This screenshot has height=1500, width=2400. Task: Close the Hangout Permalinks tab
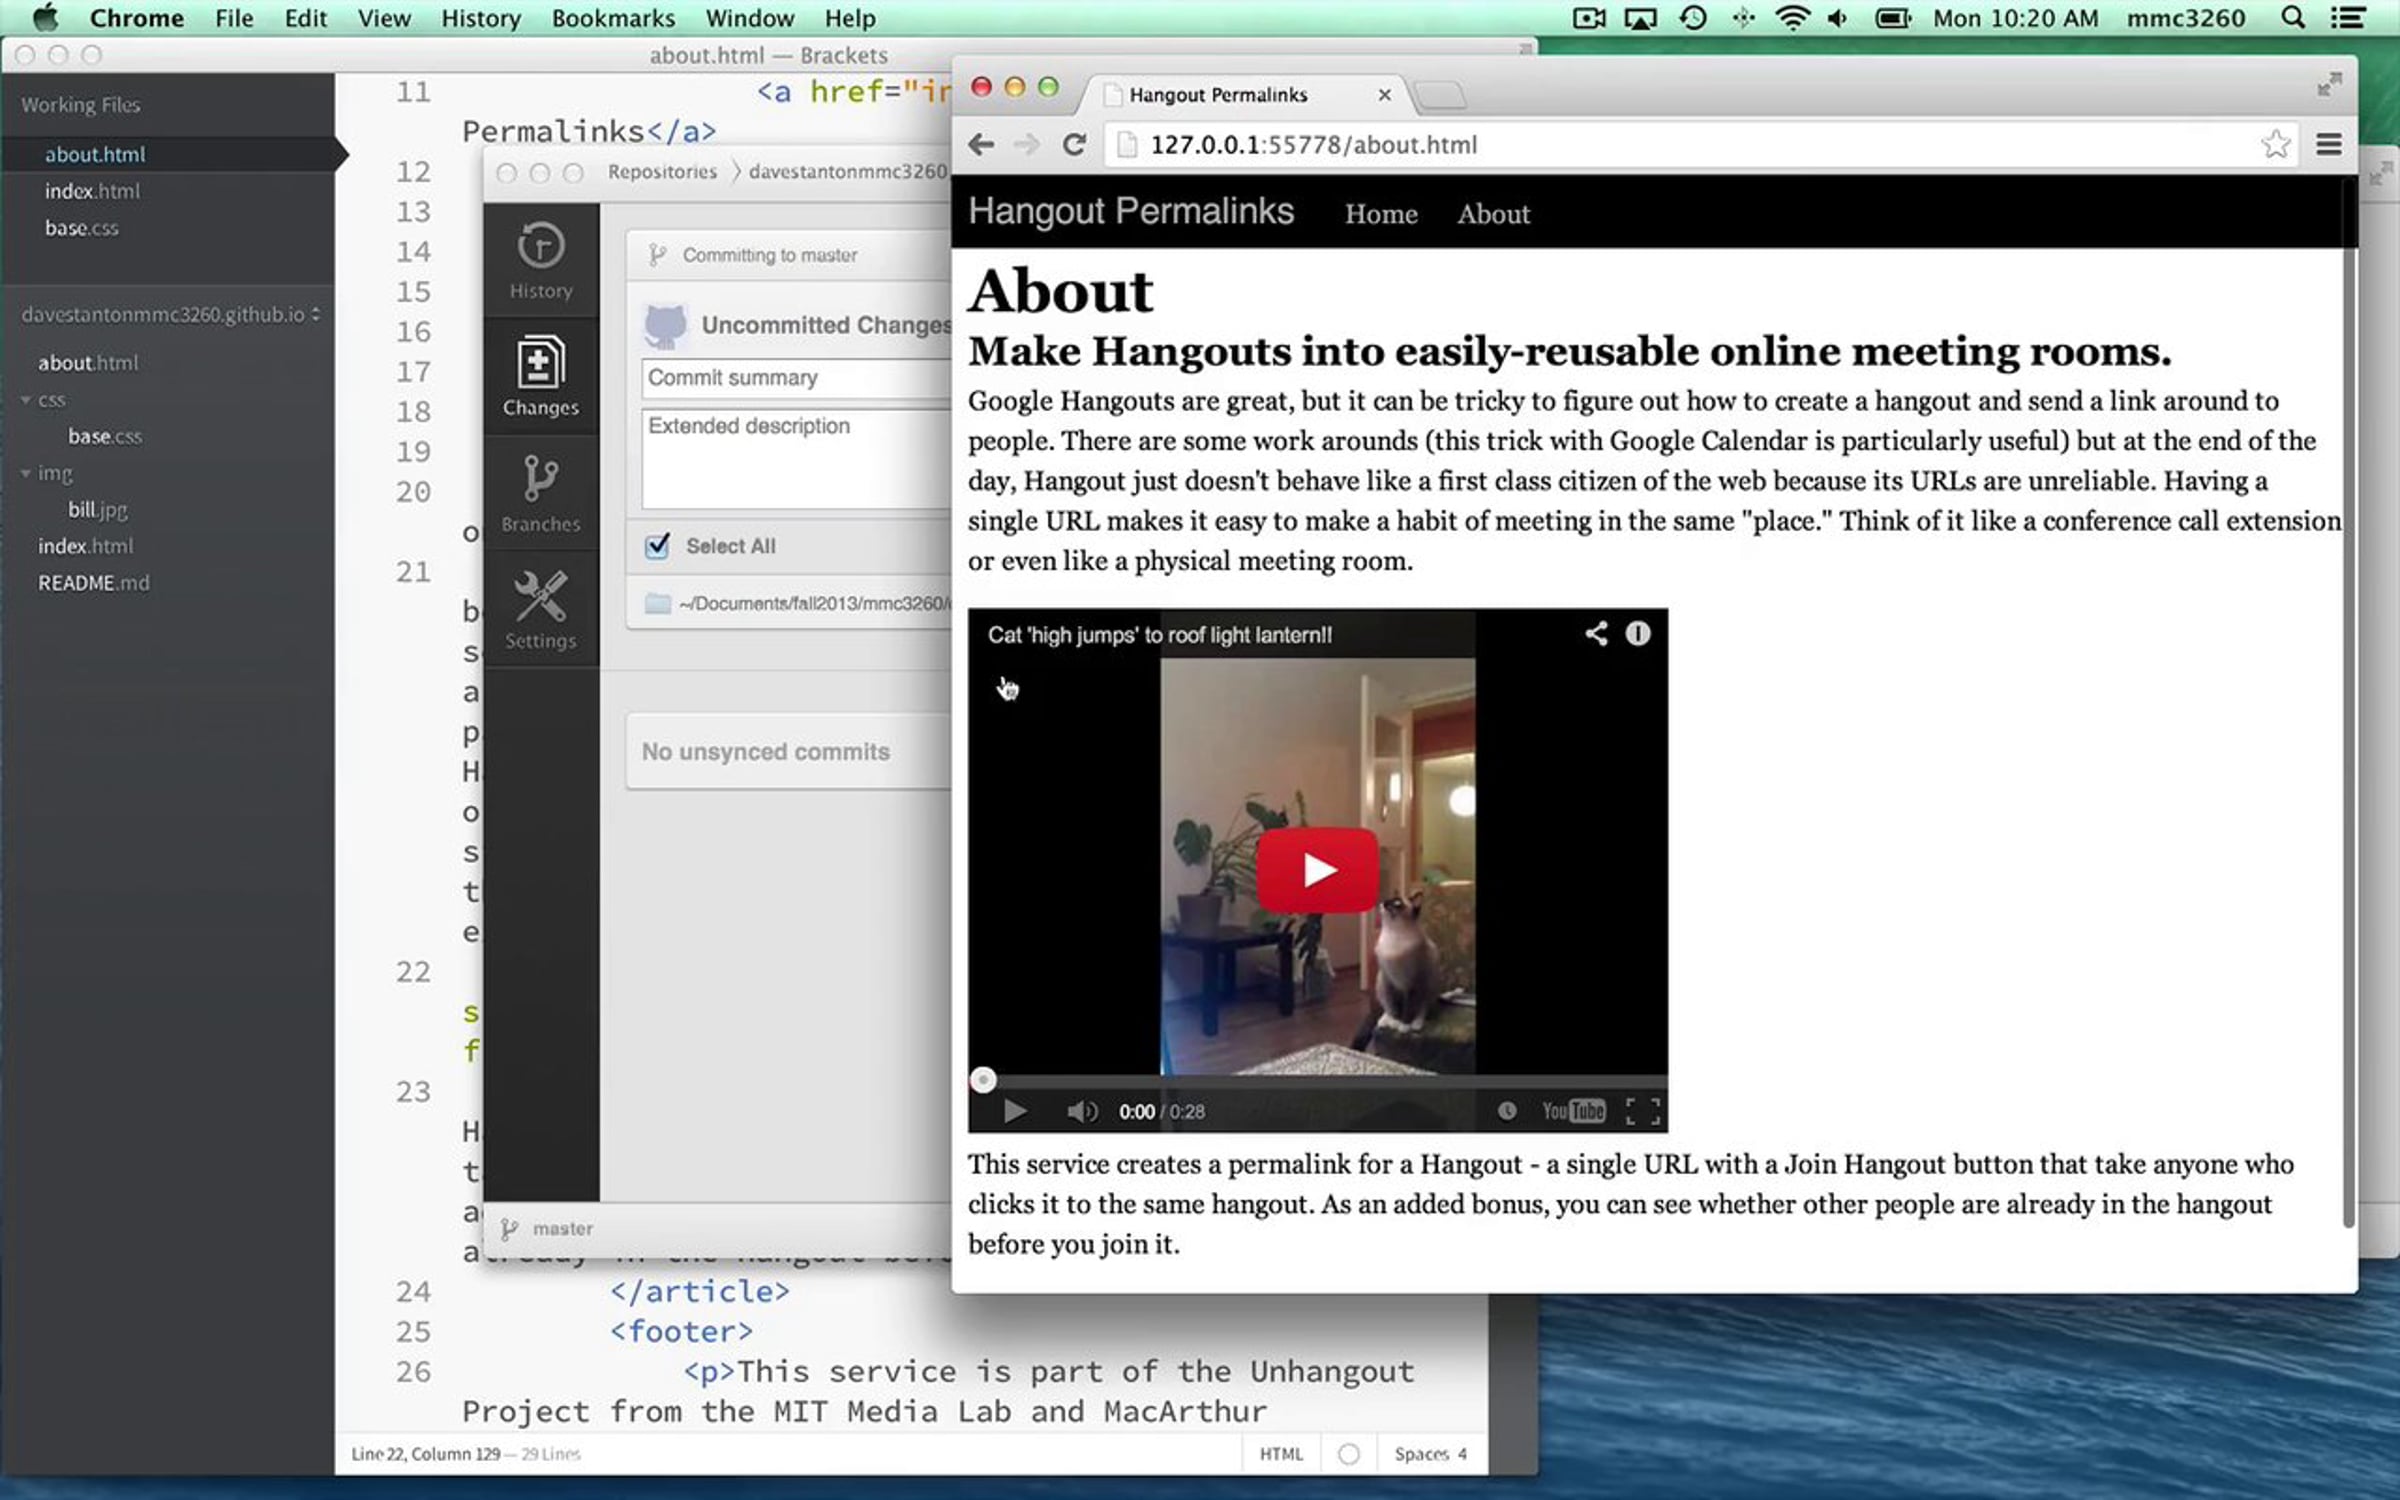1384,95
